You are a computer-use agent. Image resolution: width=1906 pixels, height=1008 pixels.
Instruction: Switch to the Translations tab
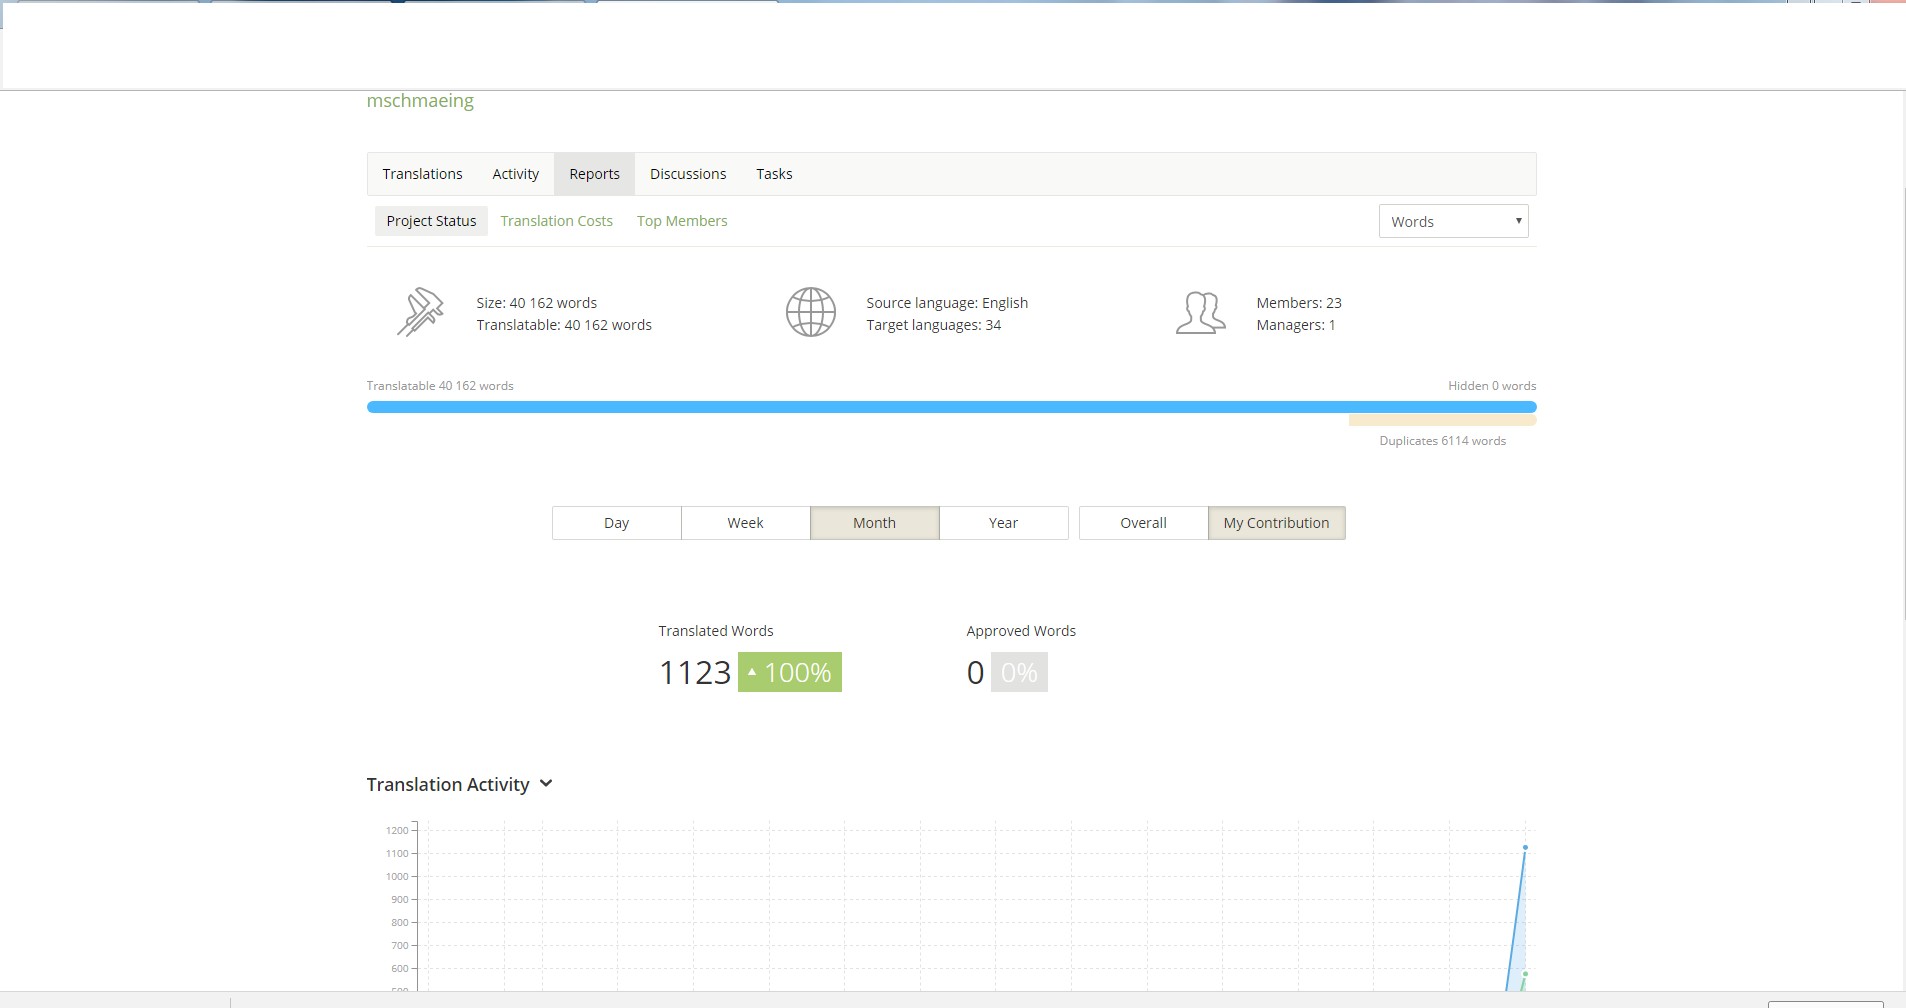tap(422, 174)
